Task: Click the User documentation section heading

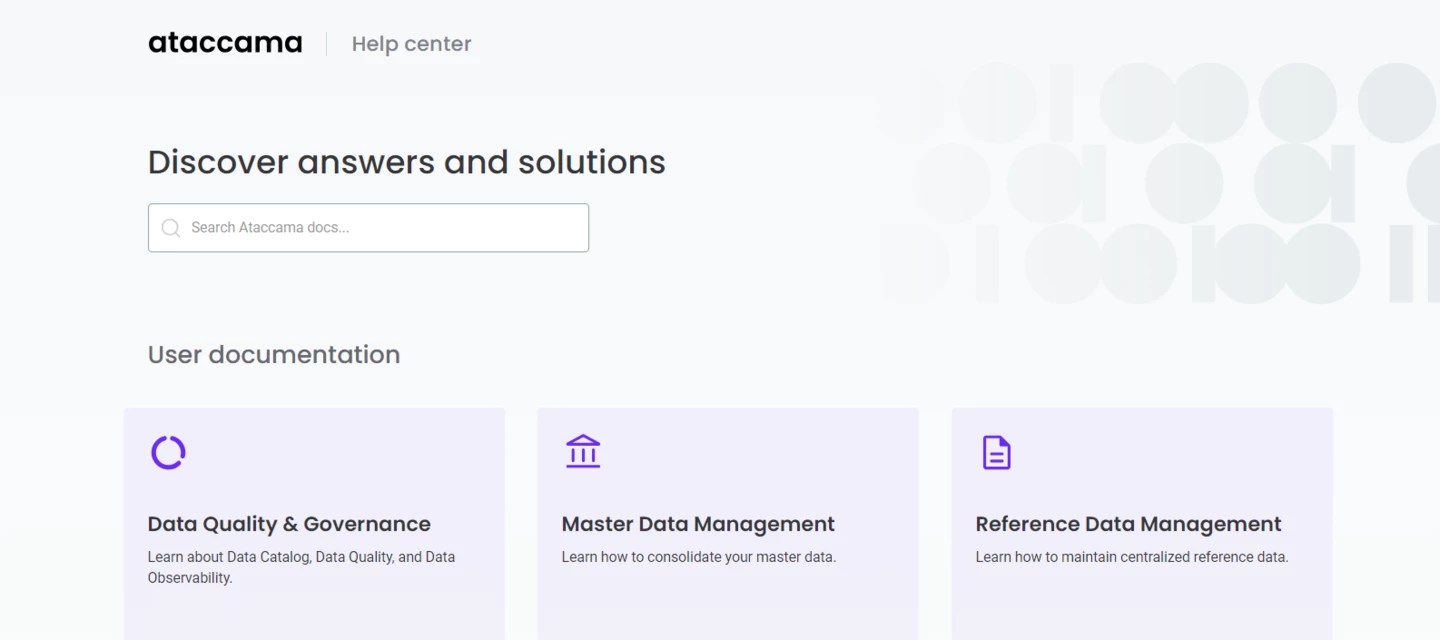Action: pyautogui.click(x=274, y=354)
